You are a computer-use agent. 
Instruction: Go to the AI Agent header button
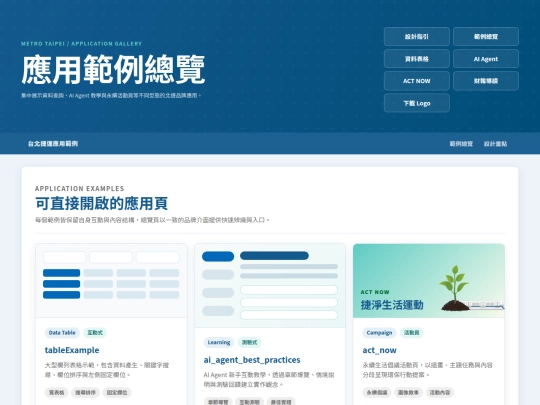(486, 59)
